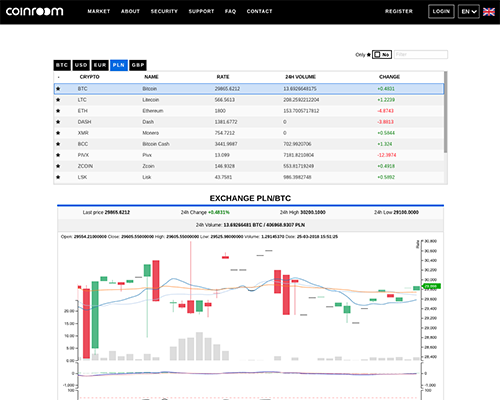The width and height of the screenshot is (500, 400).
Task: Click the EXCHANGE PLN/BTC heading
Action: point(250,198)
